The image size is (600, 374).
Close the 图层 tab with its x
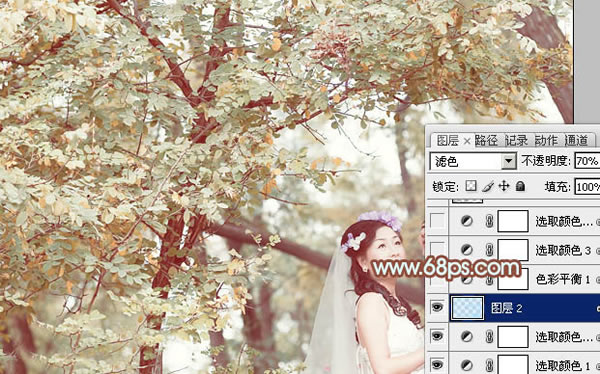(467, 141)
